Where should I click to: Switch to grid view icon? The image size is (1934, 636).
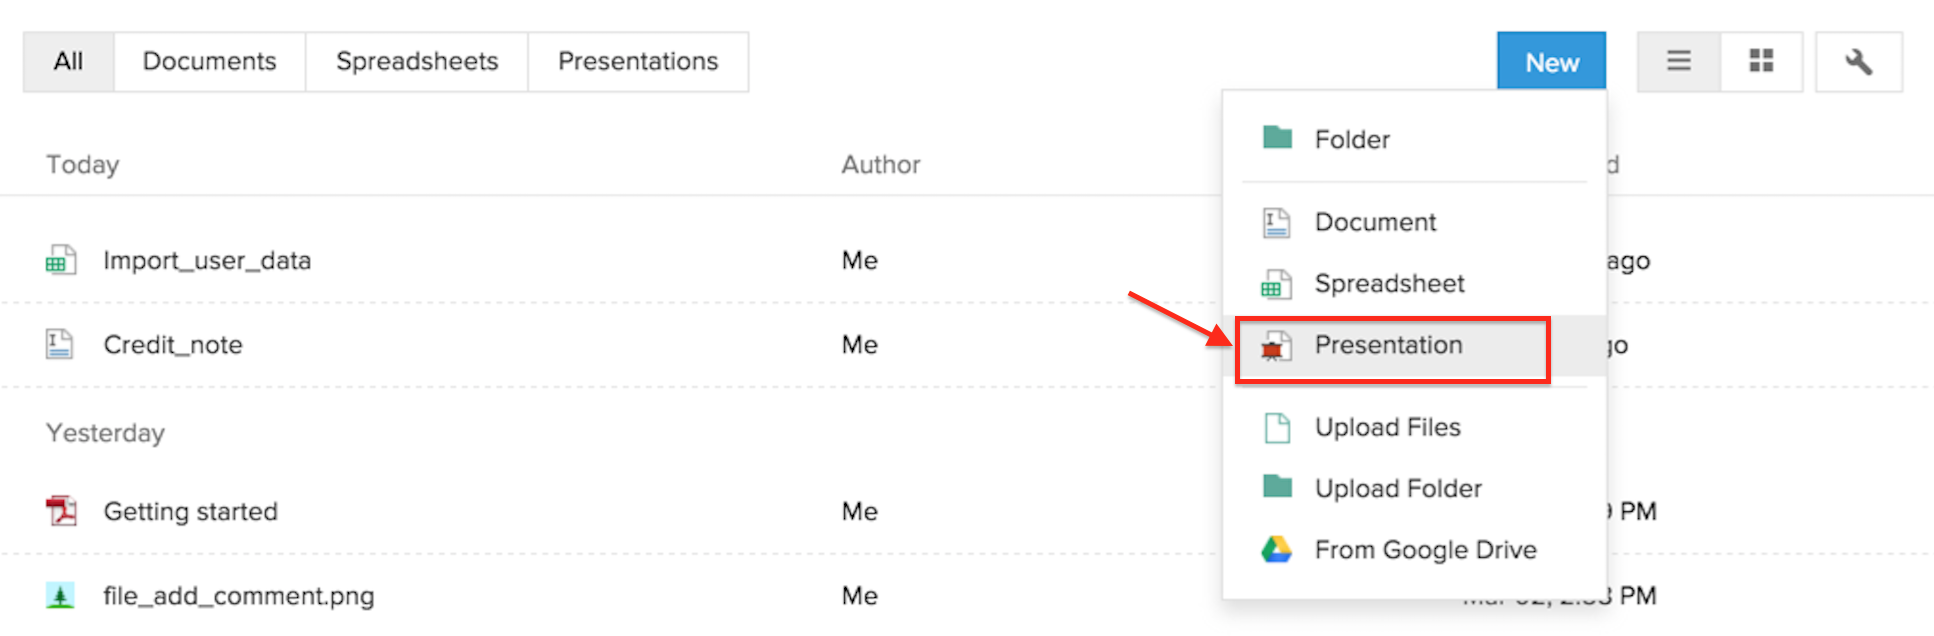click(1761, 62)
